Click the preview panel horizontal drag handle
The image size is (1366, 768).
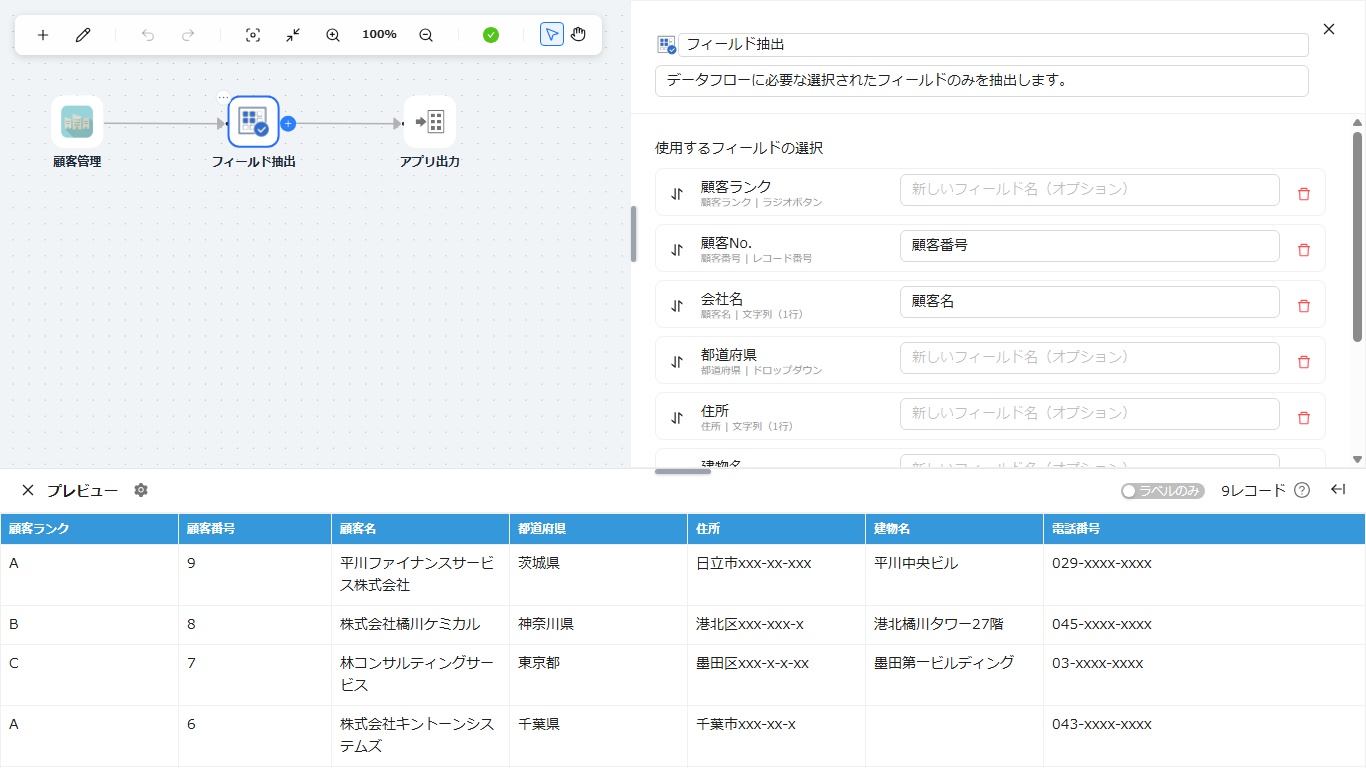click(683, 471)
